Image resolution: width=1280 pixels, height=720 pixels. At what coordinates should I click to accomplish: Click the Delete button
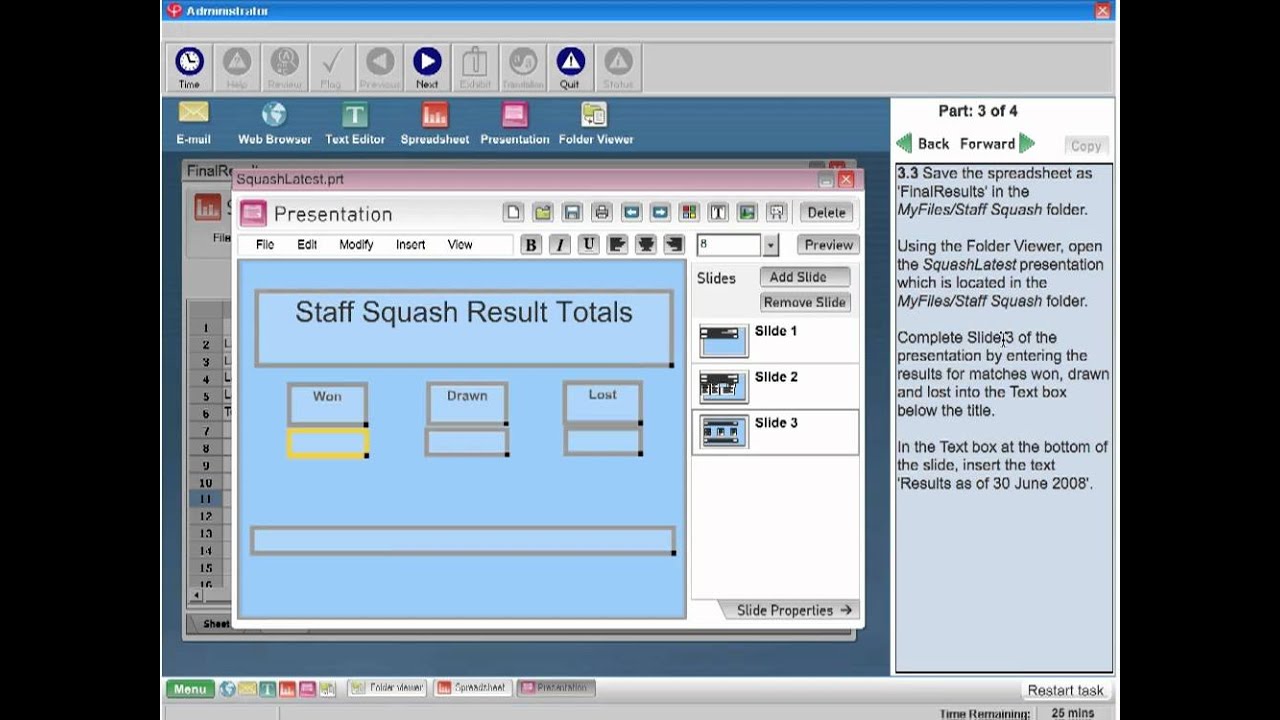coord(826,212)
